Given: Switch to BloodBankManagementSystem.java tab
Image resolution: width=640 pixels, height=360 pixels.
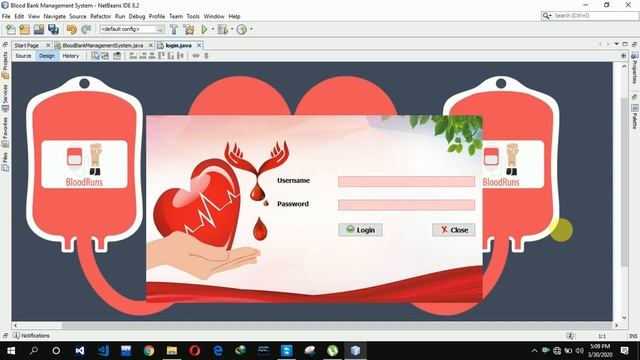Looking at the screenshot, I should tap(102, 45).
